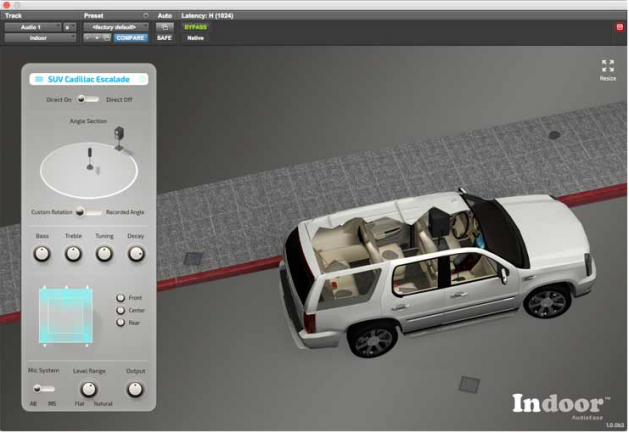Open the Indoor plug-in selector dropdown
The image size is (629, 433).
(x=40, y=38)
